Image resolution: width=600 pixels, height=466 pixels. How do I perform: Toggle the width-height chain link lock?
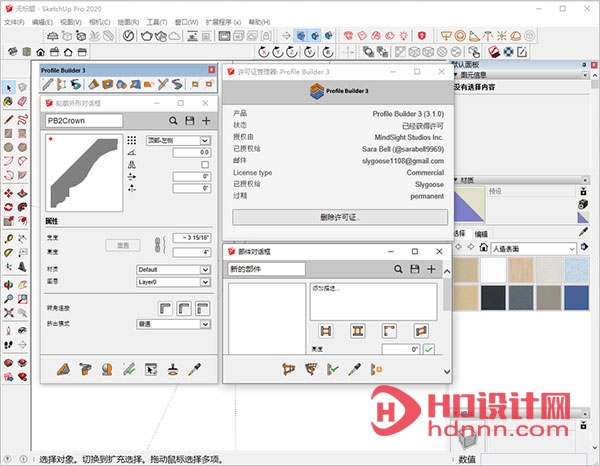158,245
